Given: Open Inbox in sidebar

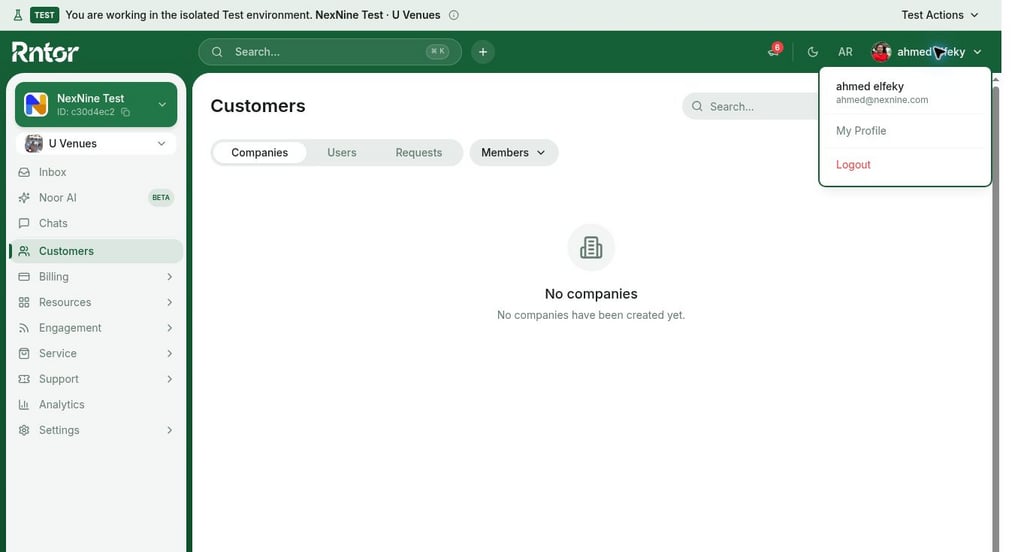Looking at the screenshot, I should (96, 172).
